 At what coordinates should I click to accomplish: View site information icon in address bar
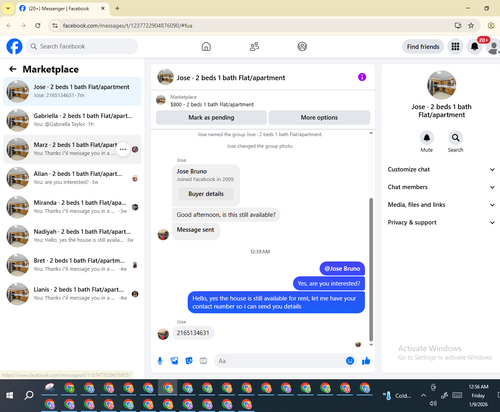coord(55,26)
